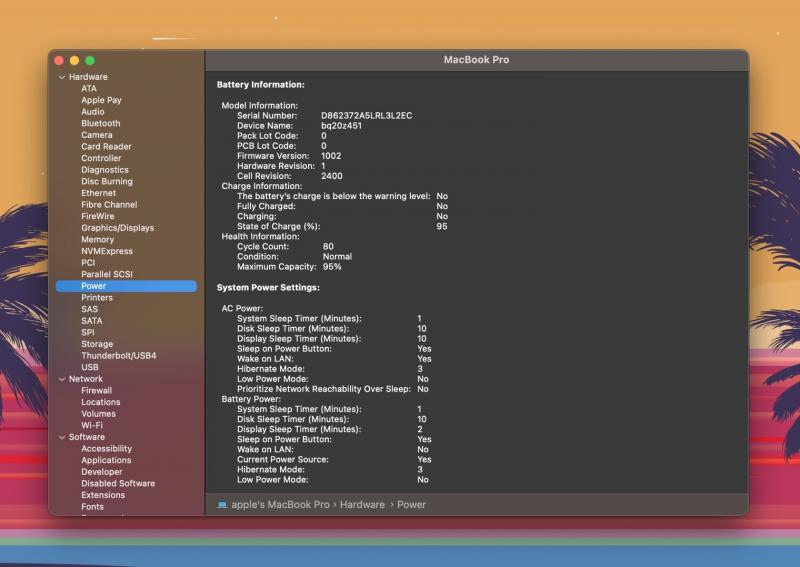
Task: Select Thunderbolt/USB4 entry
Action: (118, 356)
